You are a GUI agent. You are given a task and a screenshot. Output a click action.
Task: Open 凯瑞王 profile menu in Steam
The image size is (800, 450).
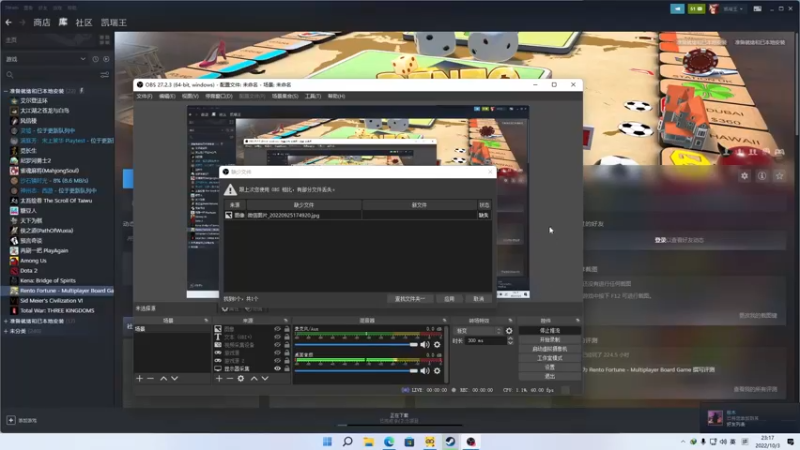(x=733, y=9)
